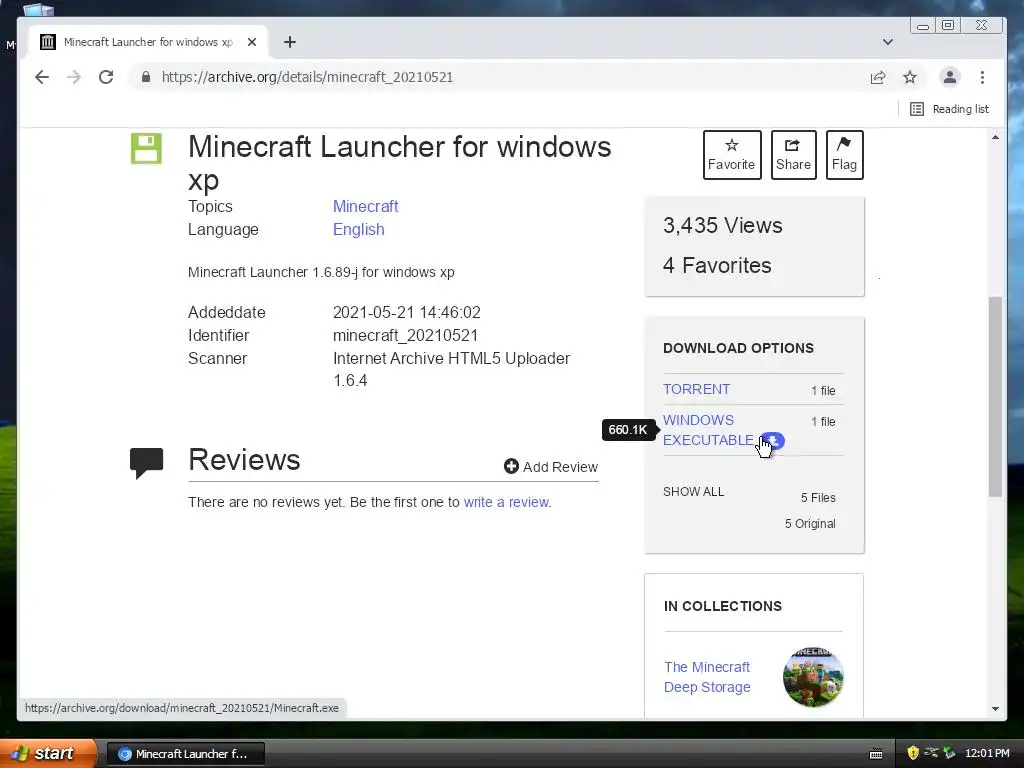Reload the archive.org page

point(106,77)
